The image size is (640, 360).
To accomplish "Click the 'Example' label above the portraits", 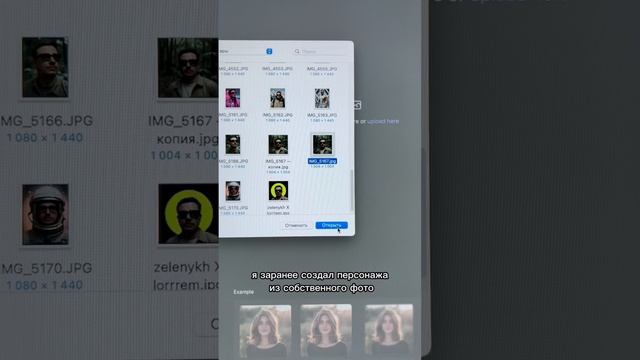I will (x=244, y=292).
